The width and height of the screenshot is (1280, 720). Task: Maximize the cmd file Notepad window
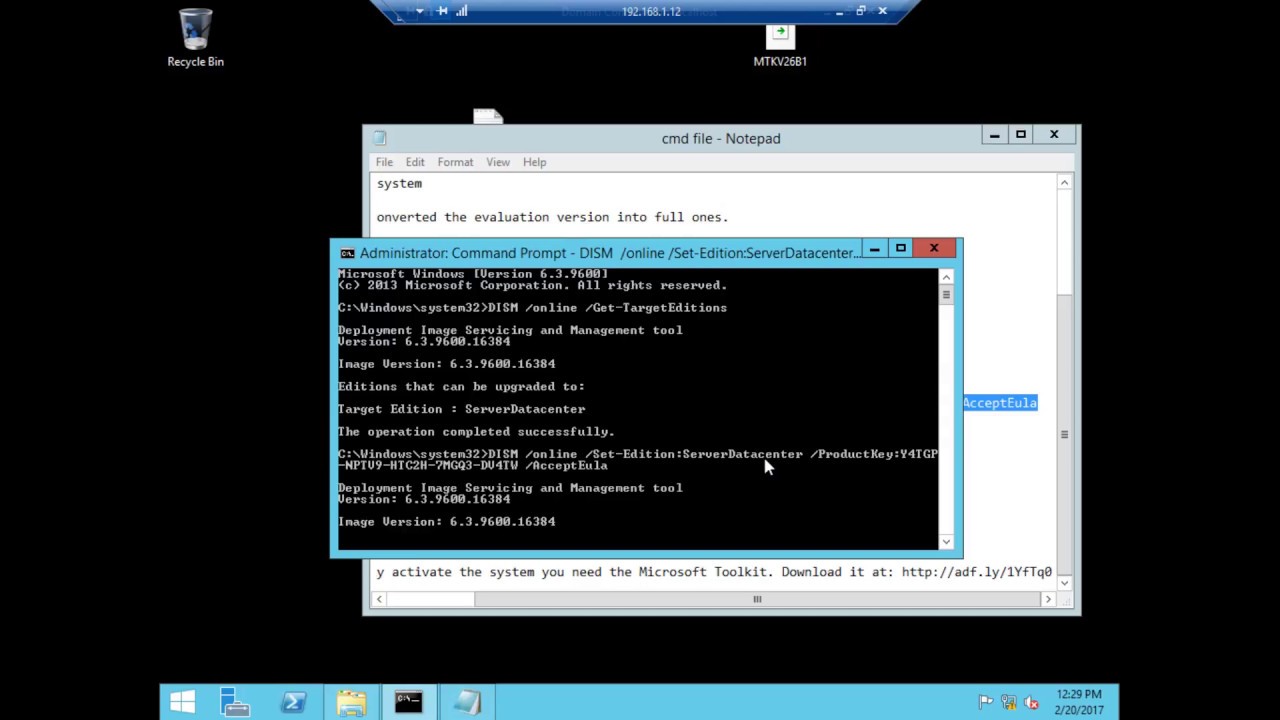(x=1021, y=135)
